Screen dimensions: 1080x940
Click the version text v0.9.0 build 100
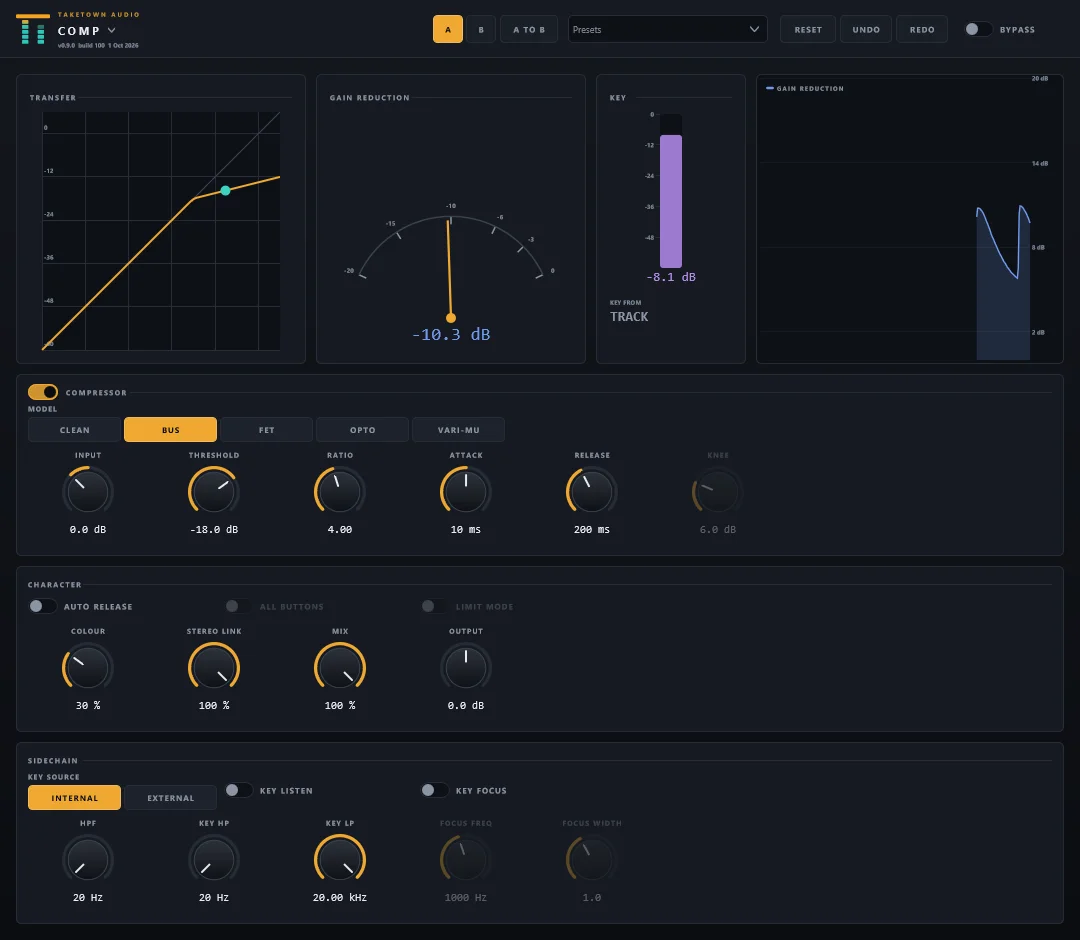point(81,45)
